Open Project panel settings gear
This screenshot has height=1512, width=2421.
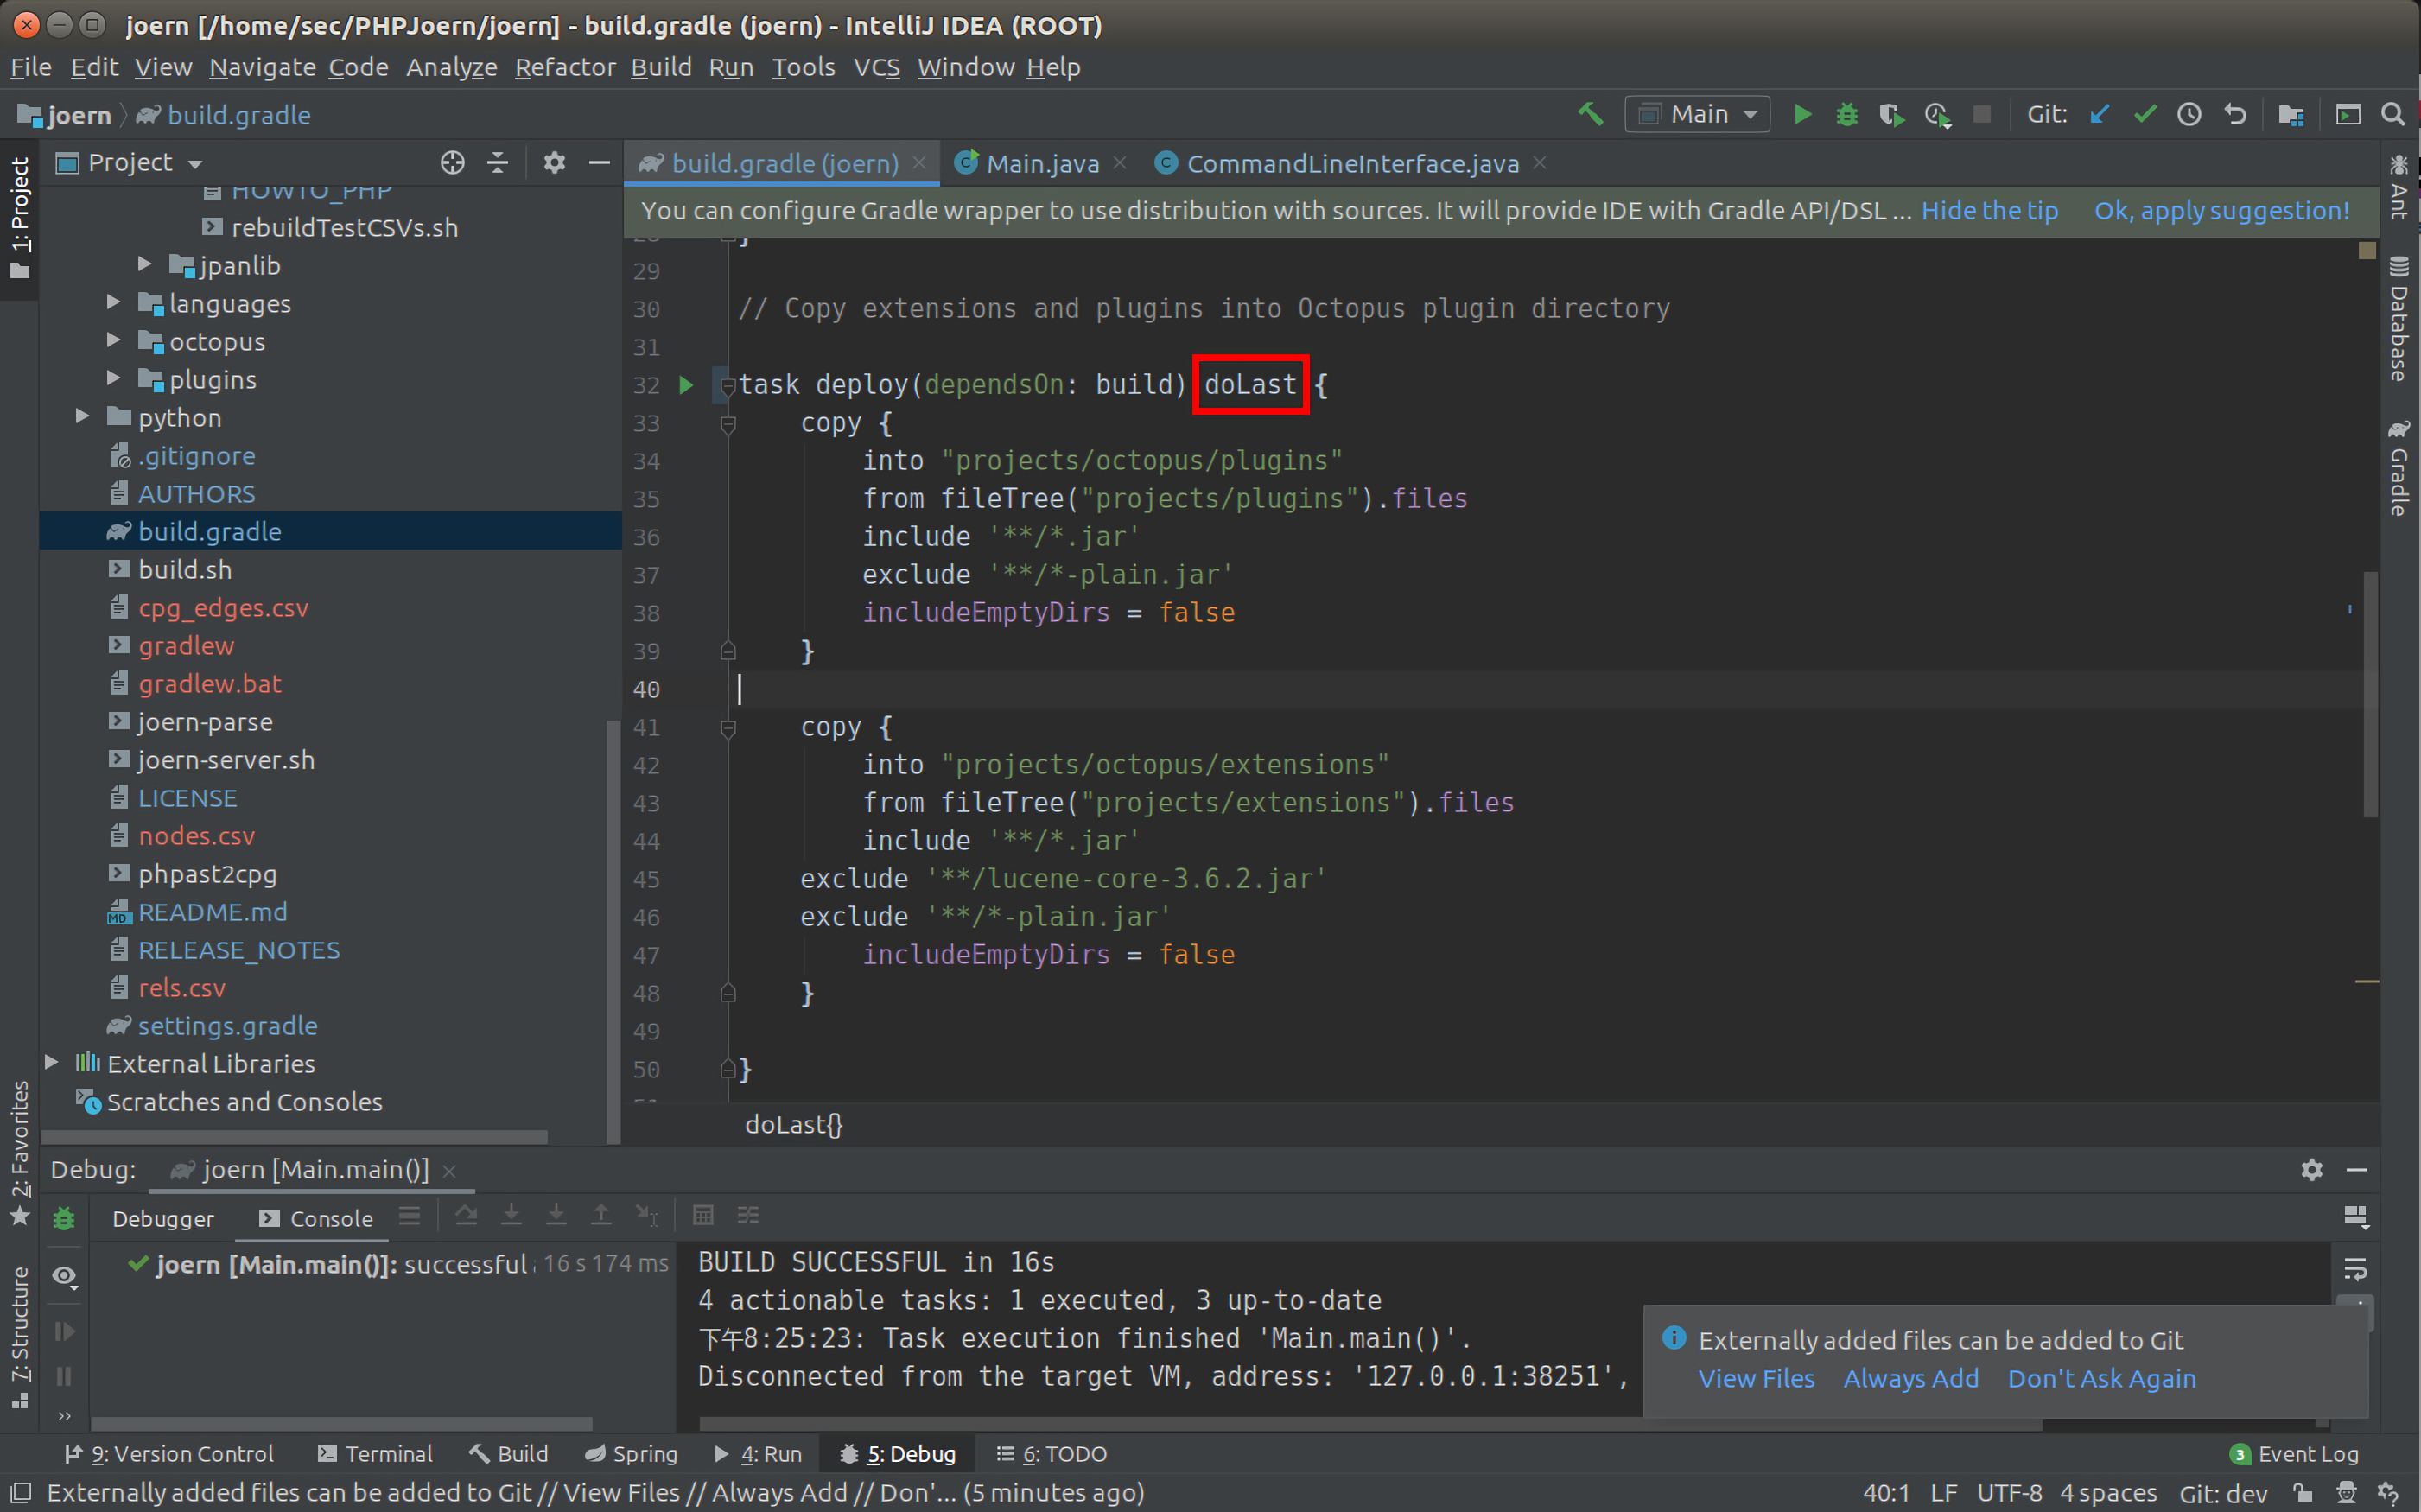tap(554, 162)
